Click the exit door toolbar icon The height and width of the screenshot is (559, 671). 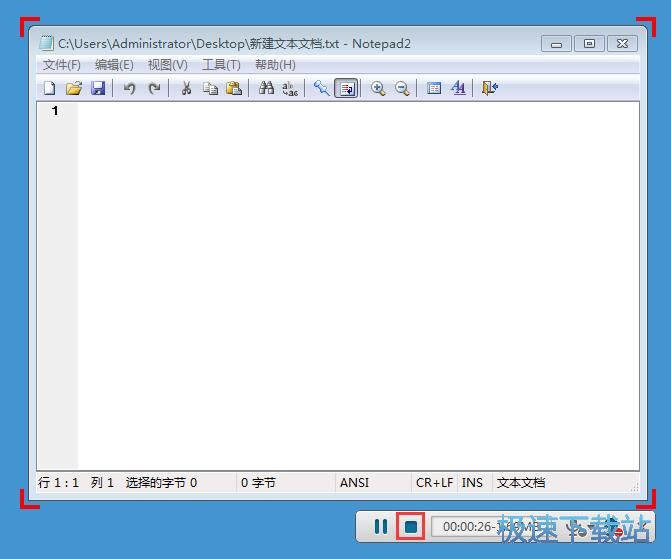490,88
